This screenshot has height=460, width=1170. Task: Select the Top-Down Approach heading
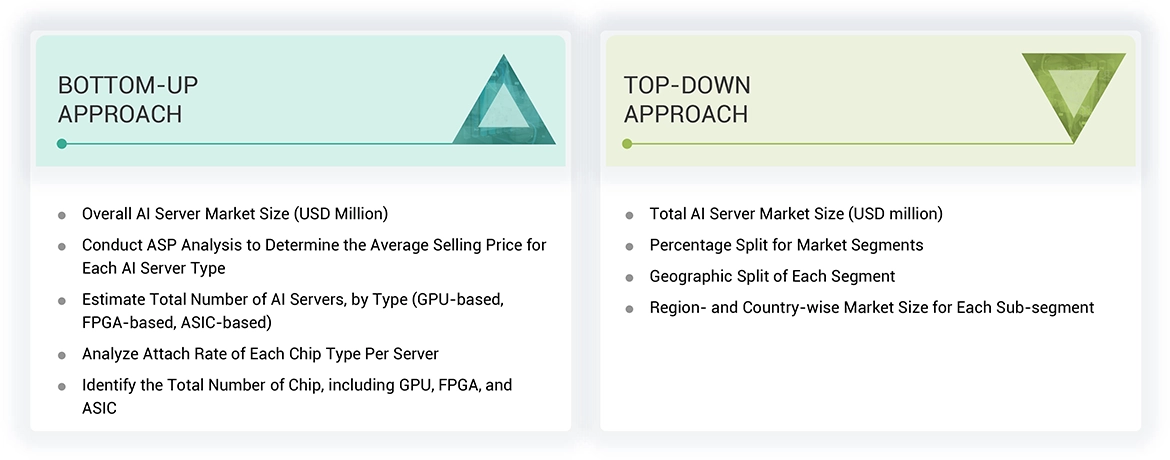(687, 99)
